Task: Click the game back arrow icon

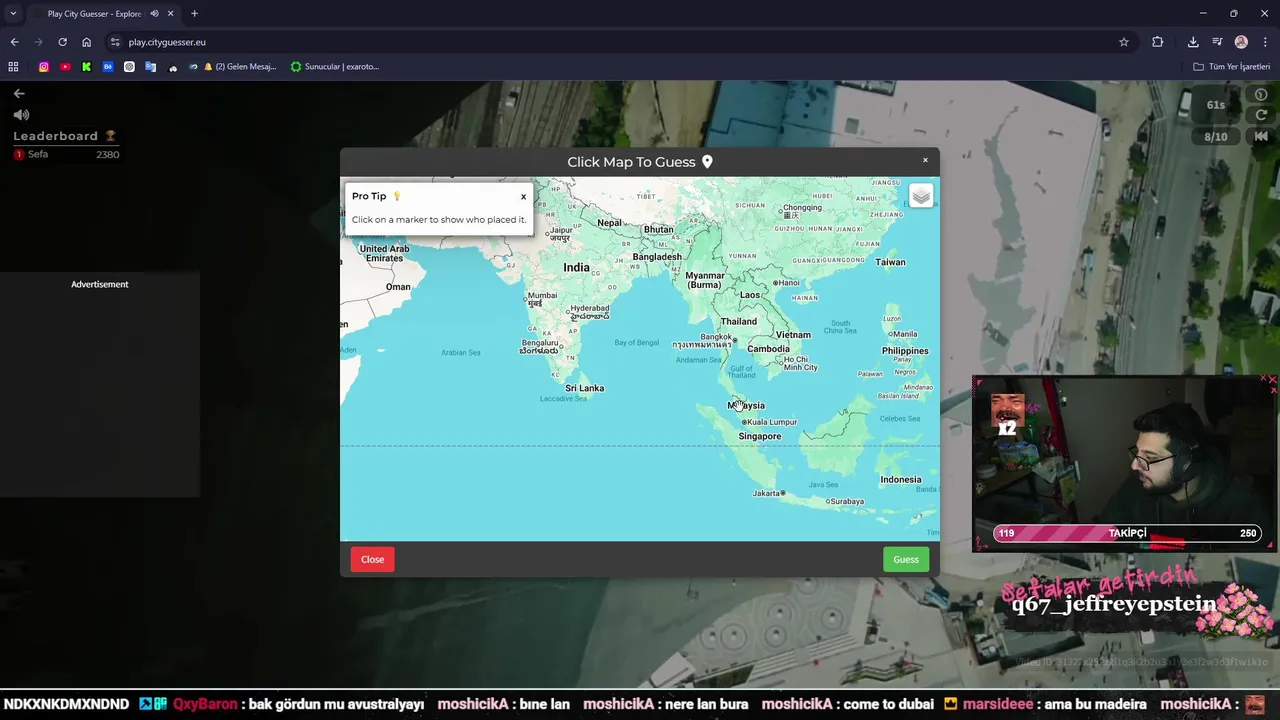Action: pos(19,93)
